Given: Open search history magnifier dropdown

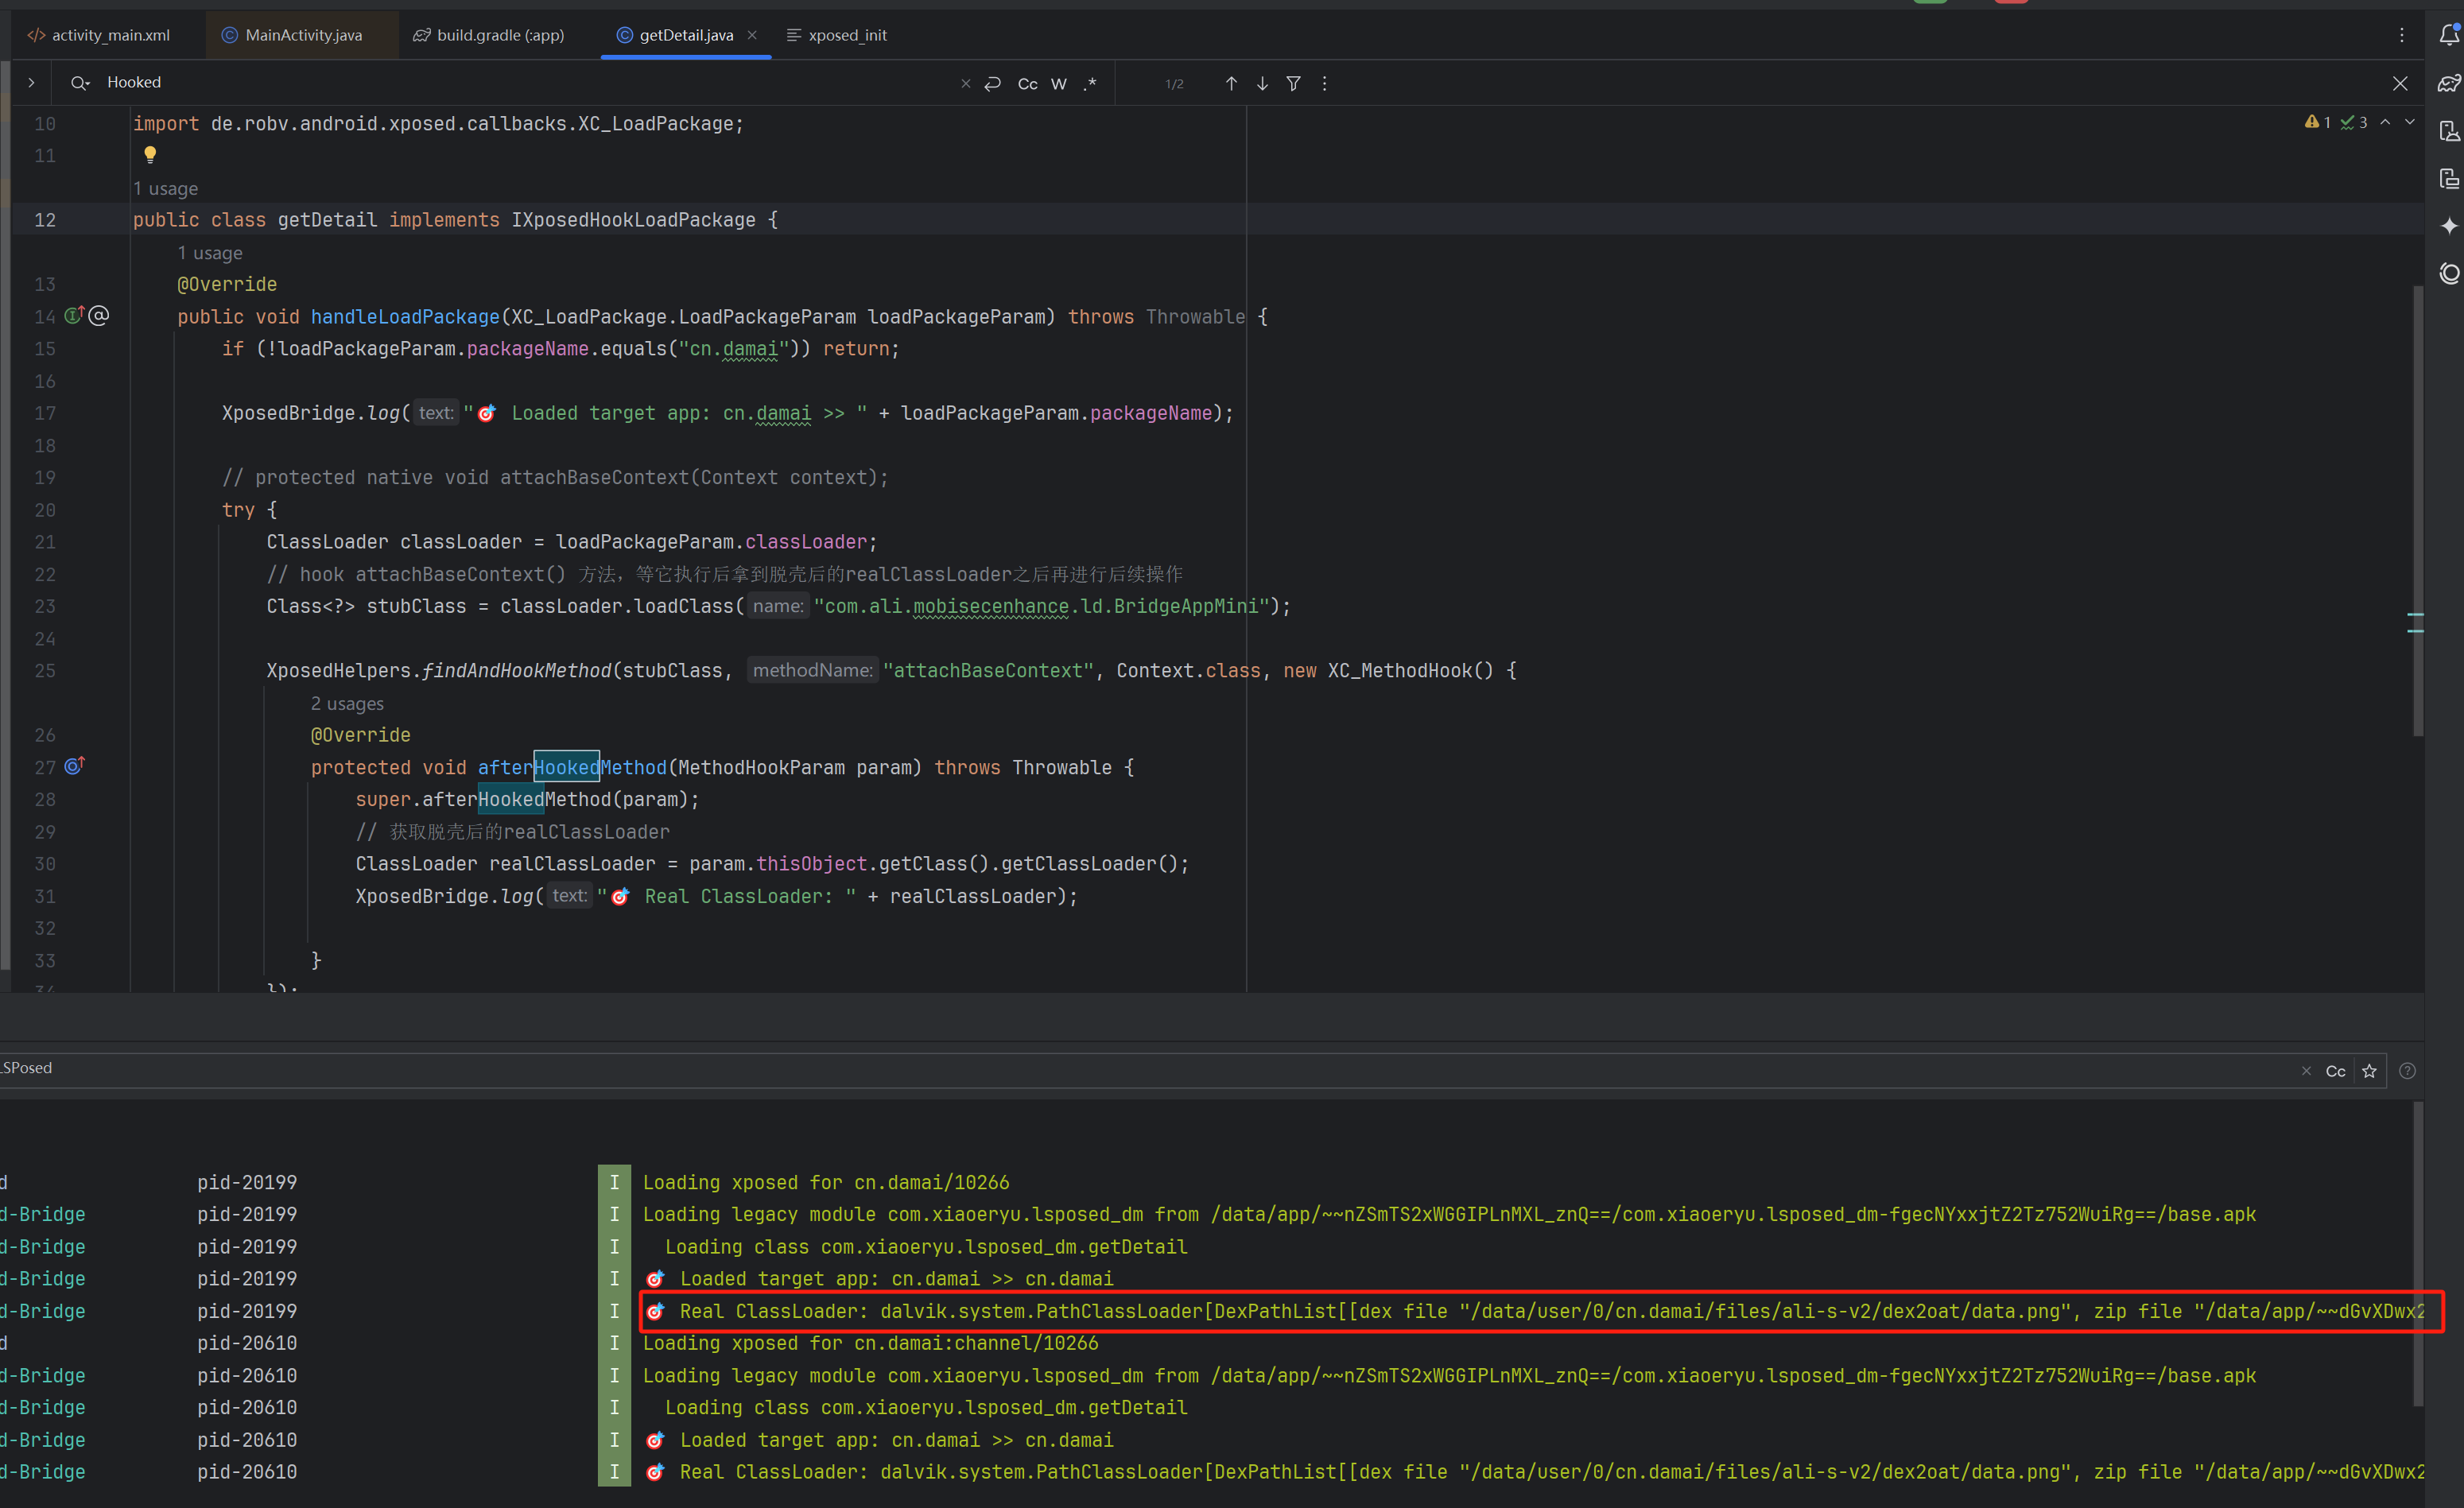Looking at the screenshot, I should pos(80,83).
